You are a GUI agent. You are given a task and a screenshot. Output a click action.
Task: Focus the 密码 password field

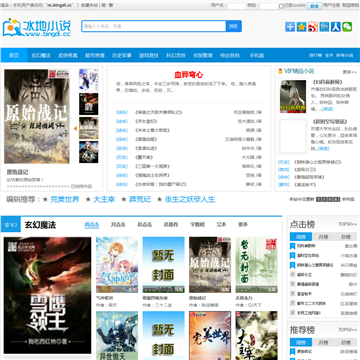269,6
